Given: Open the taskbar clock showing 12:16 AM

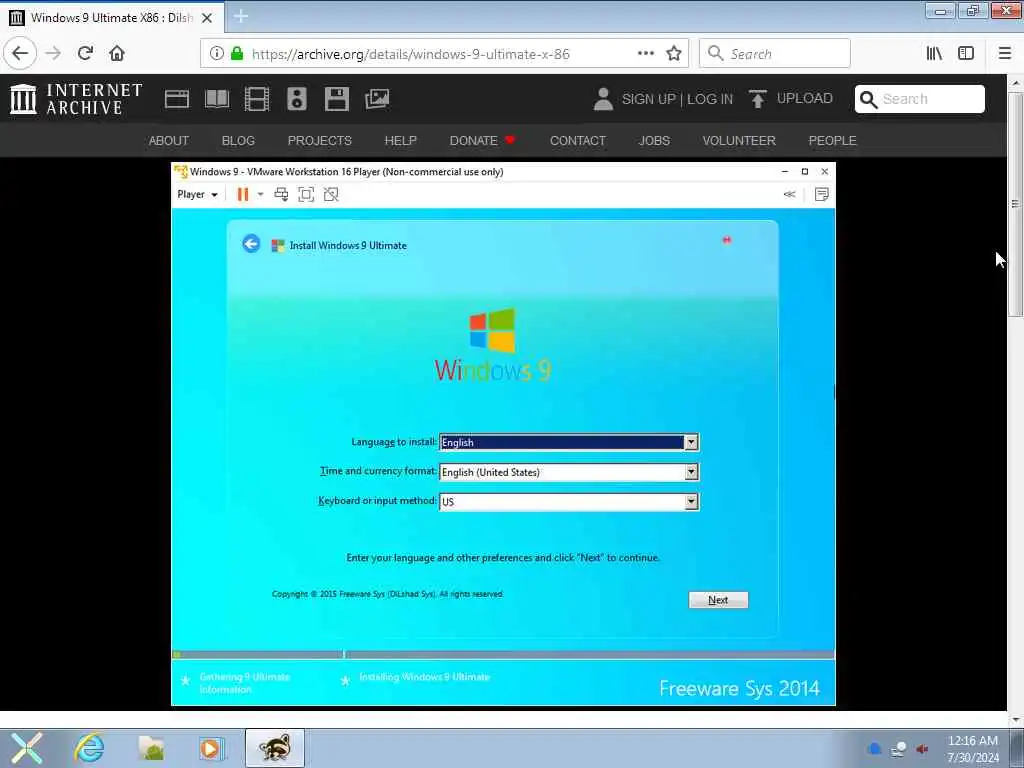Looking at the screenshot, I should click(973, 749).
